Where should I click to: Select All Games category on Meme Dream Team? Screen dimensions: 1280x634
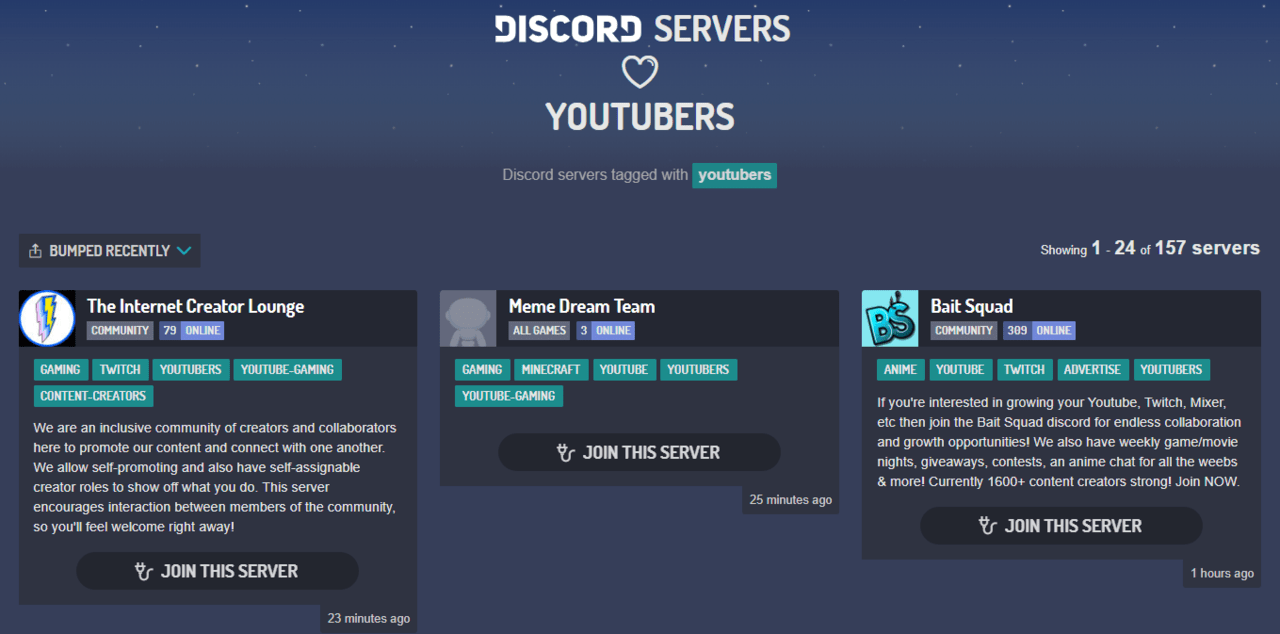coord(540,330)
